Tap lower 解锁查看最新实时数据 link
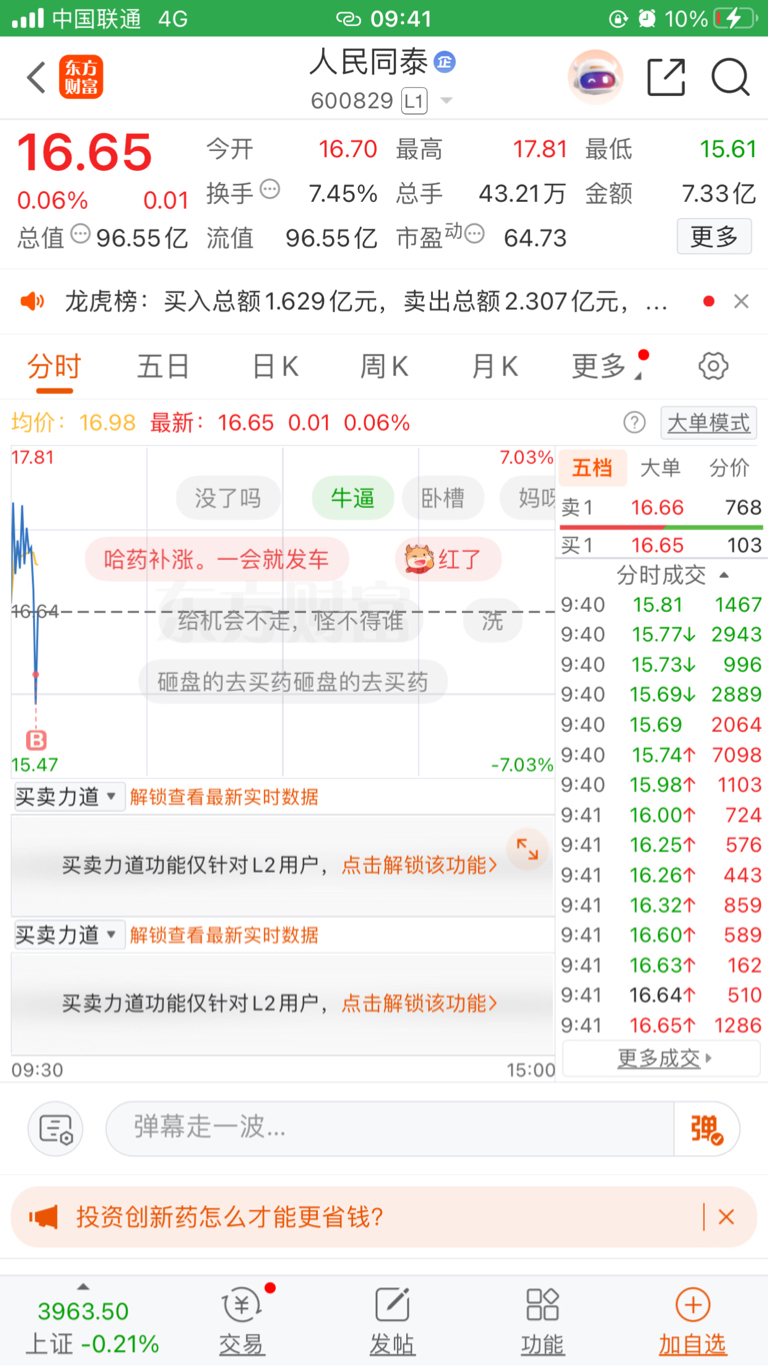The height and width of the screenshot is (1366, 768). 224,935
